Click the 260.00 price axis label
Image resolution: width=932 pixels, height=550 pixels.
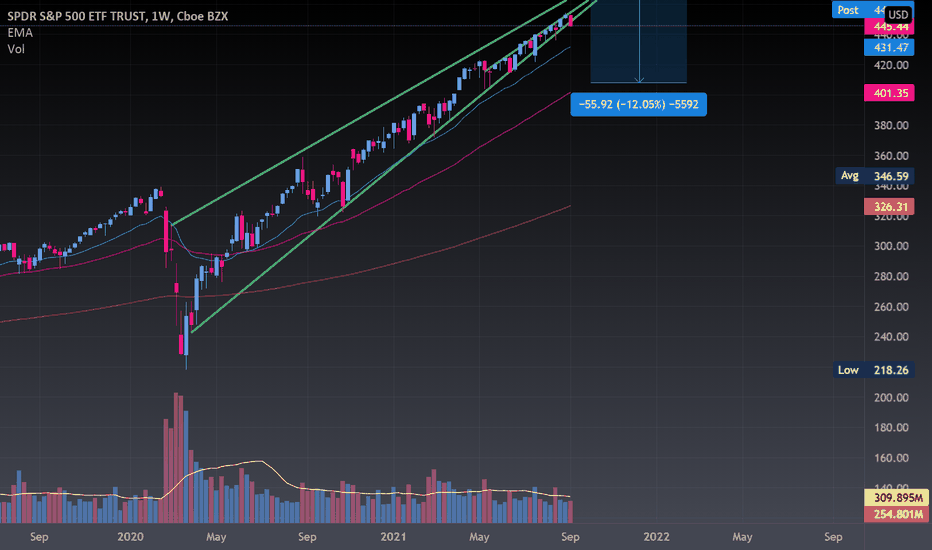click(891, 307)
